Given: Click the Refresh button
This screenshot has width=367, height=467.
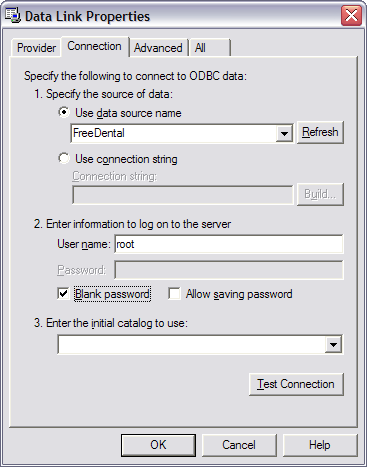Looking at the screenshot, I should [320, 132].
